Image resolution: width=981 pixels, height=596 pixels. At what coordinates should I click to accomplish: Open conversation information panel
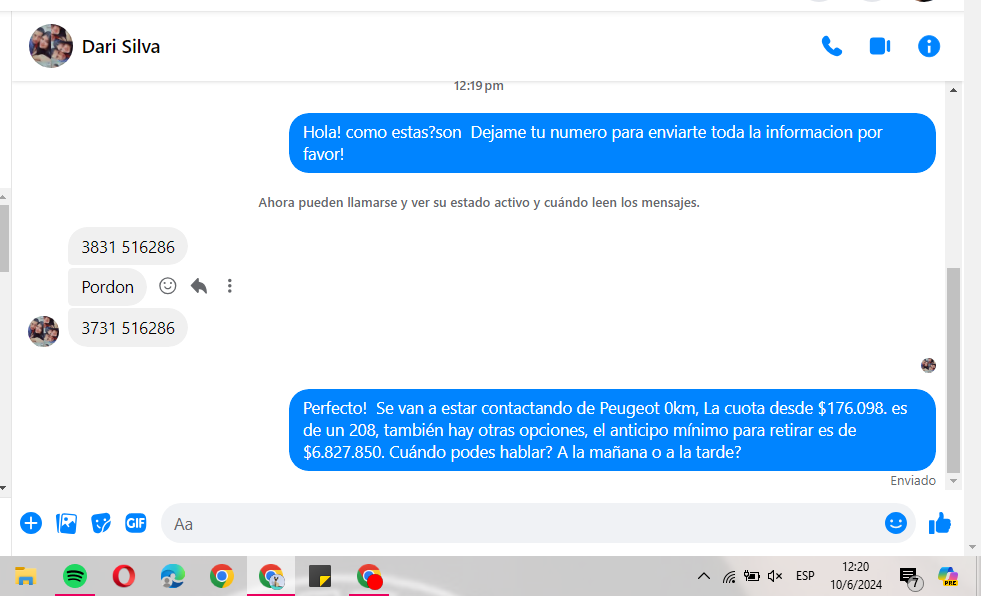pos(929,46)
